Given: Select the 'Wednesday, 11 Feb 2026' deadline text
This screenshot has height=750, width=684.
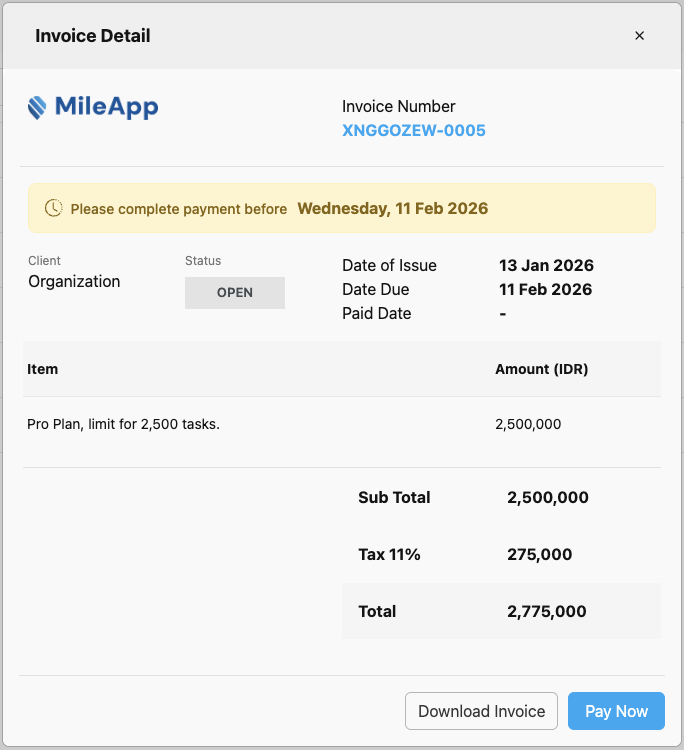Looking at the screenshot, I should (x=393, y=209).
